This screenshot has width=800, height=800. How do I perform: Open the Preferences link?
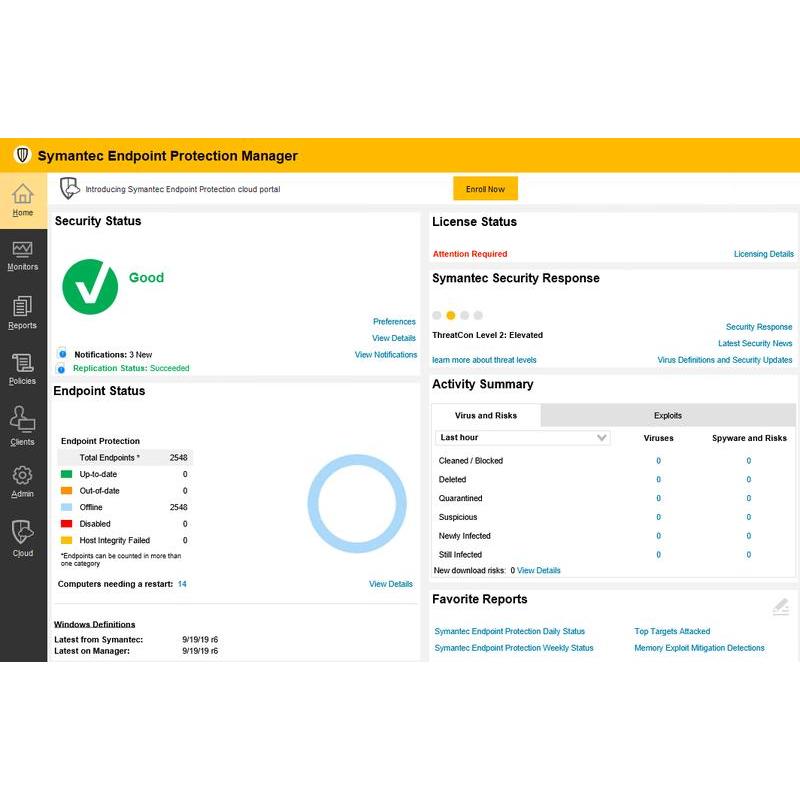[x=394, y=321]
